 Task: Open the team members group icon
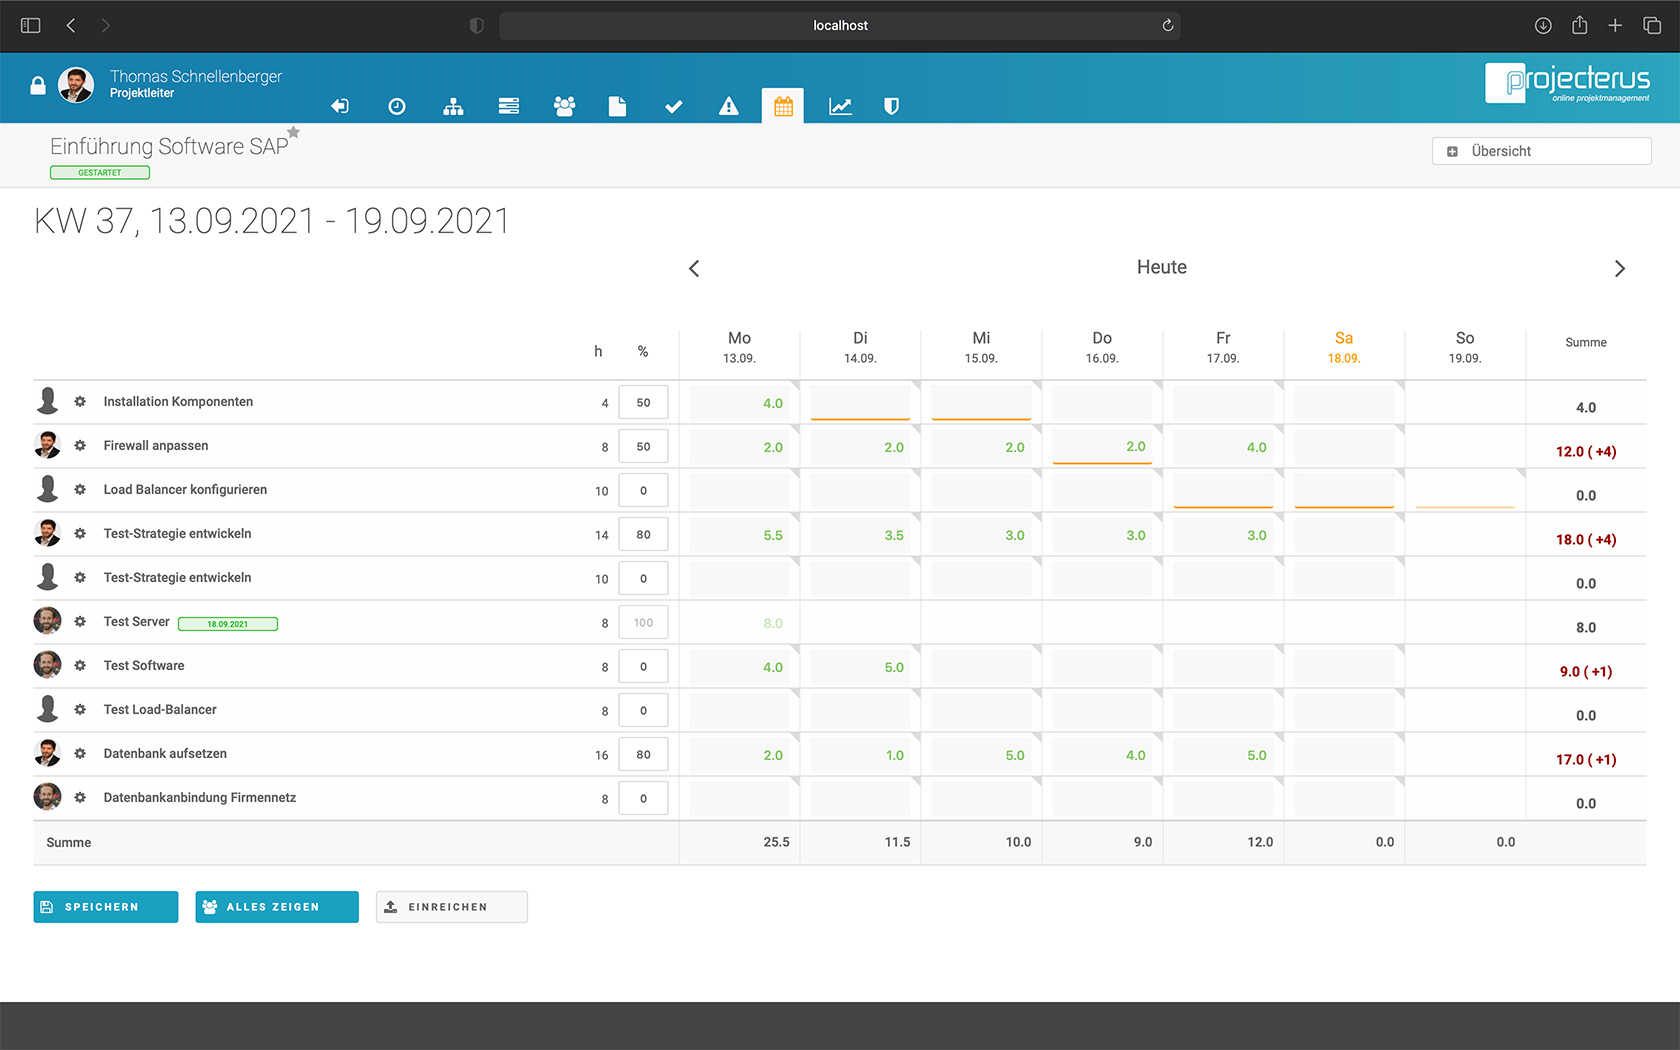click(x=564, y=106)
